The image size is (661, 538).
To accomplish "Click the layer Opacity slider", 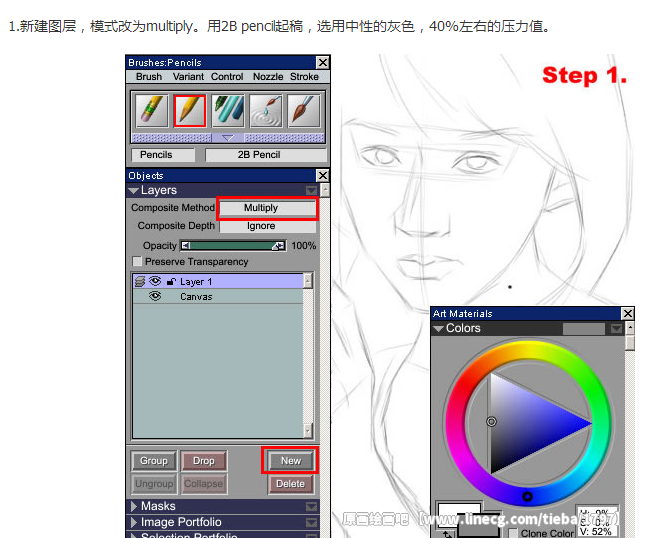I will pos(233,245).
